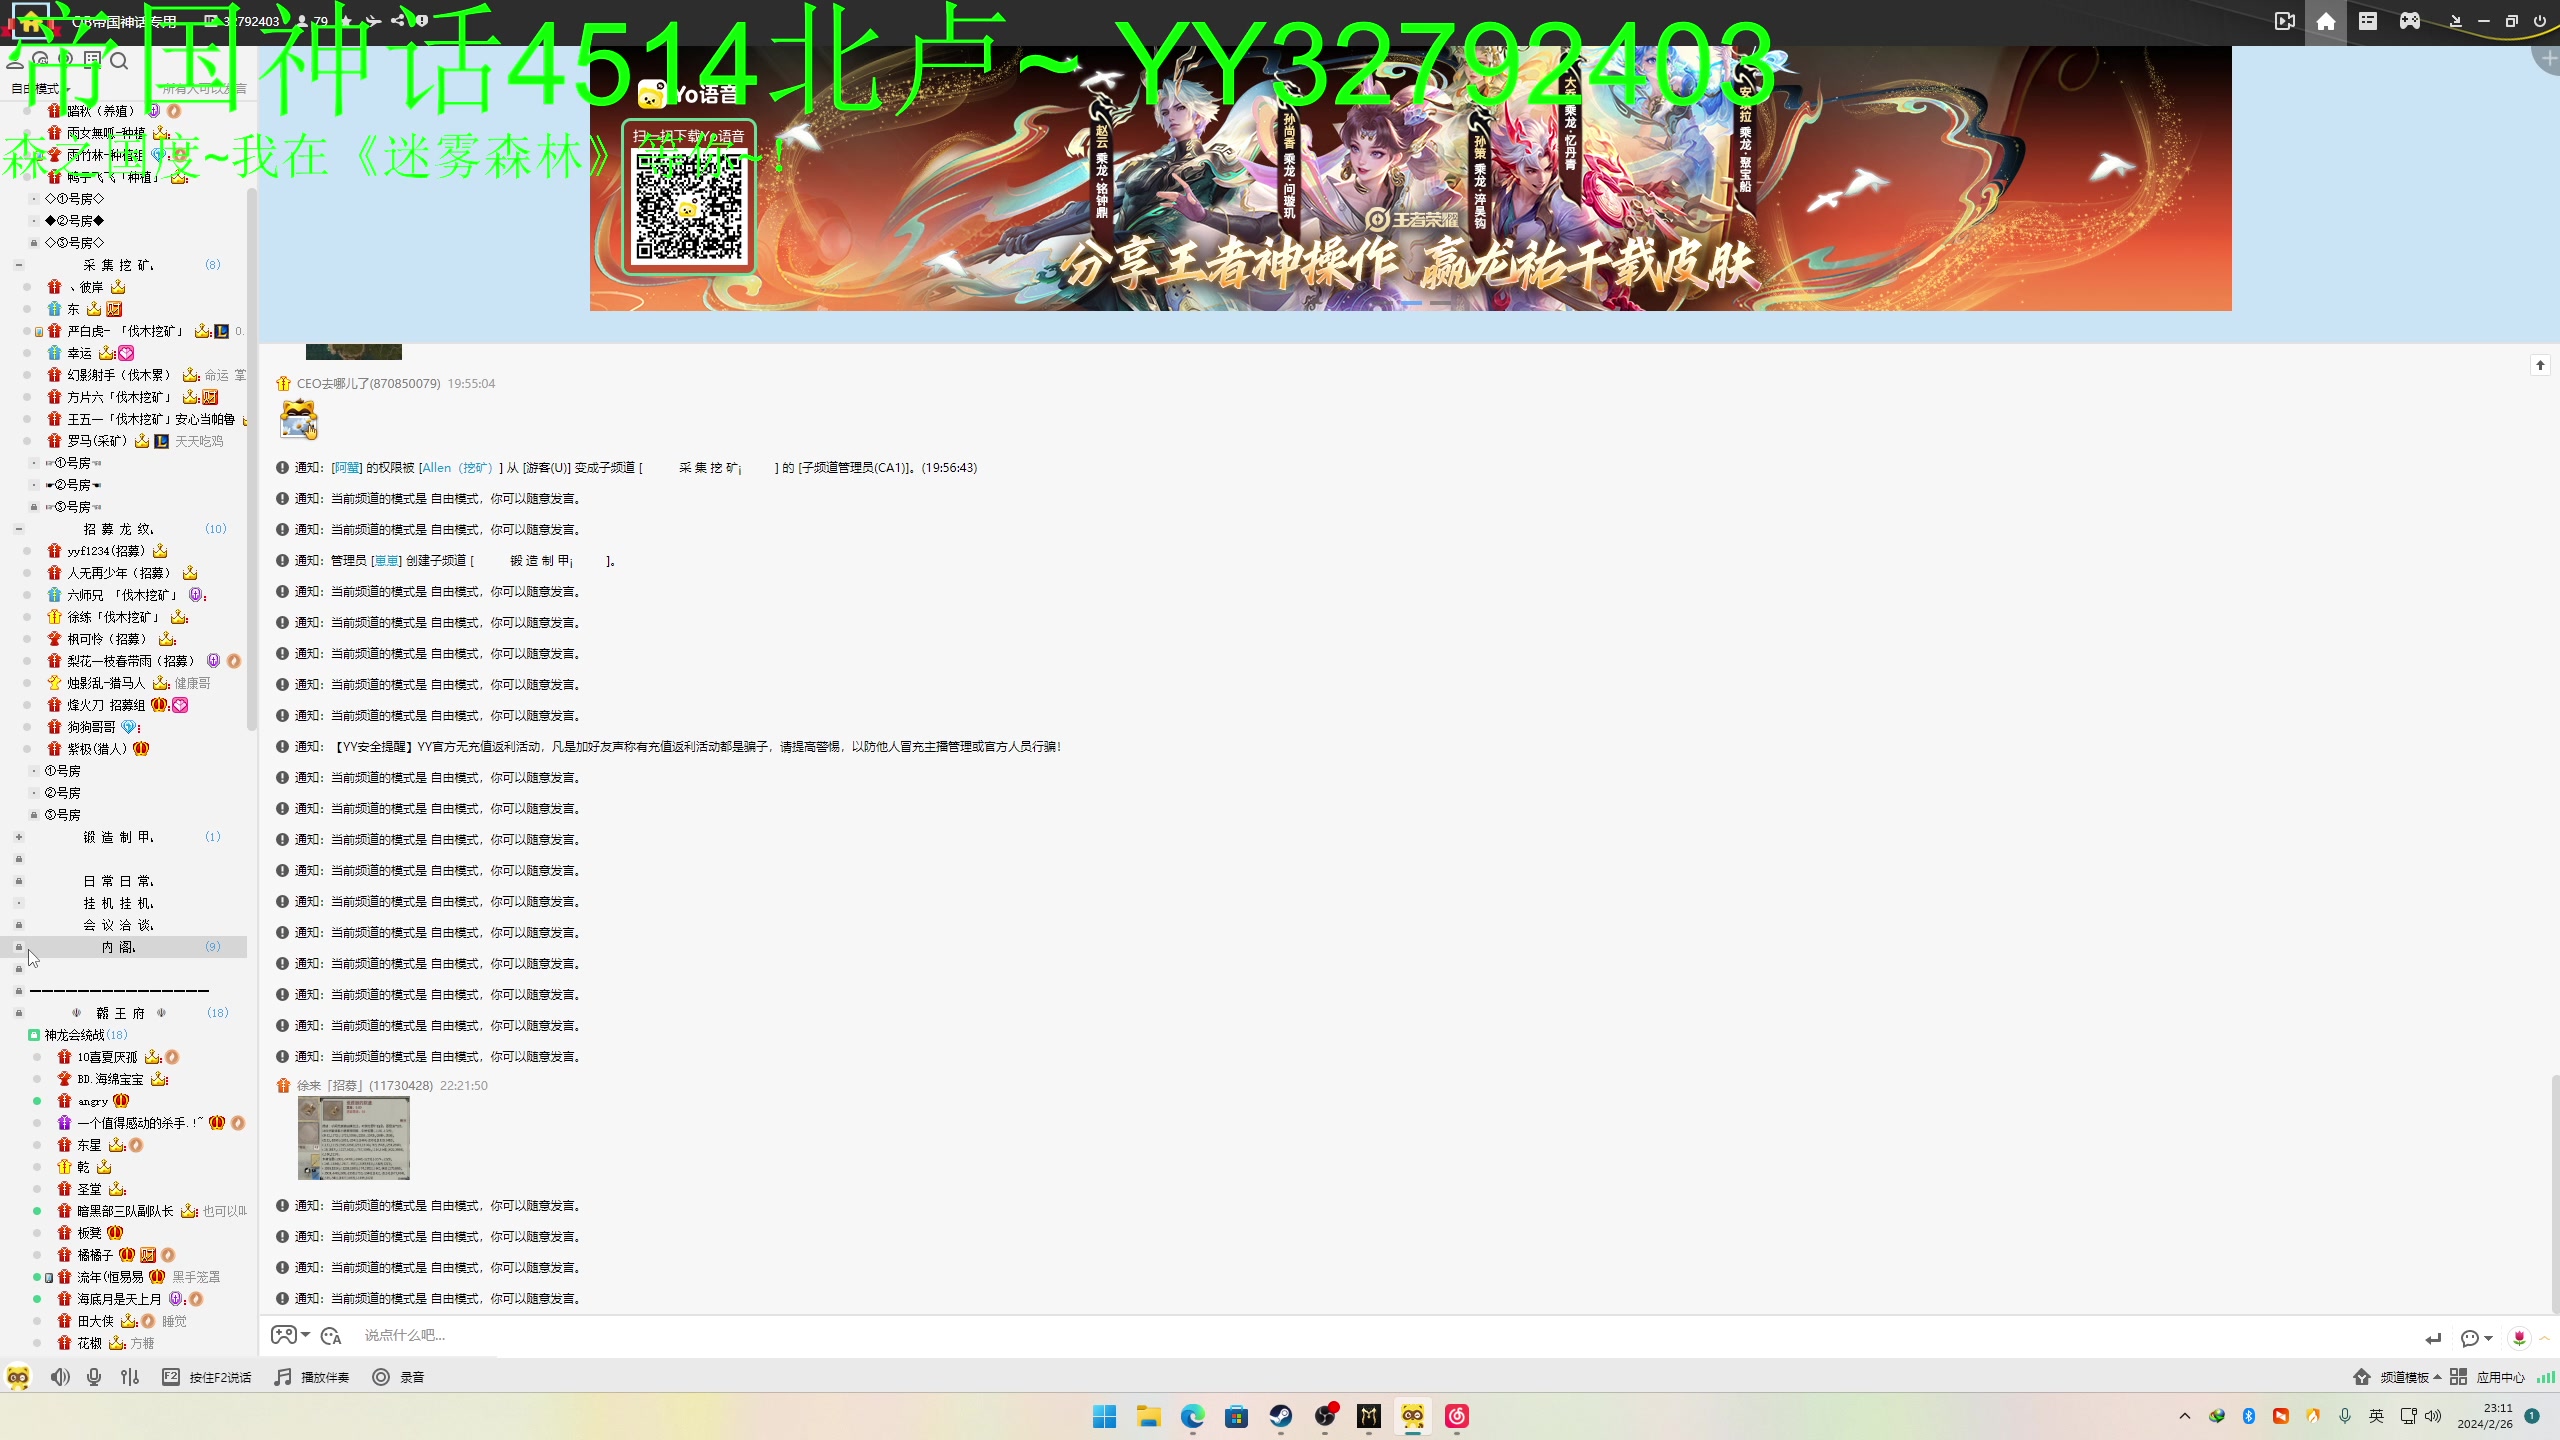Open the emoji and font icon in the chat box
2560x1440 pixels.
click(332, 1336)
